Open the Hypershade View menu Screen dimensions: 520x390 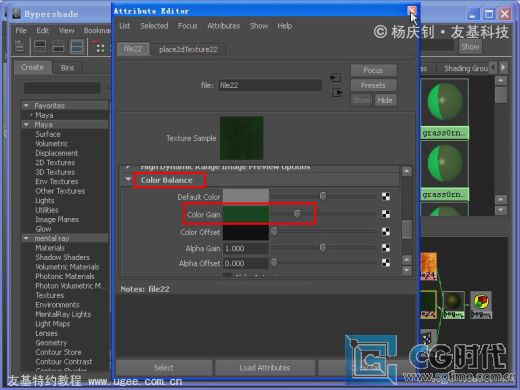(x=66, y=30)
